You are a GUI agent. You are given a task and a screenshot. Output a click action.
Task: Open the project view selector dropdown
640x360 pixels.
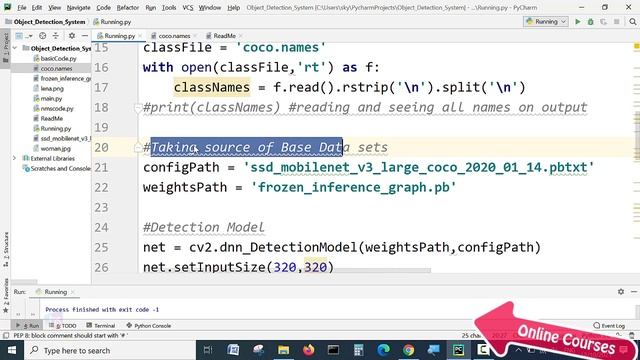point(24,36)
